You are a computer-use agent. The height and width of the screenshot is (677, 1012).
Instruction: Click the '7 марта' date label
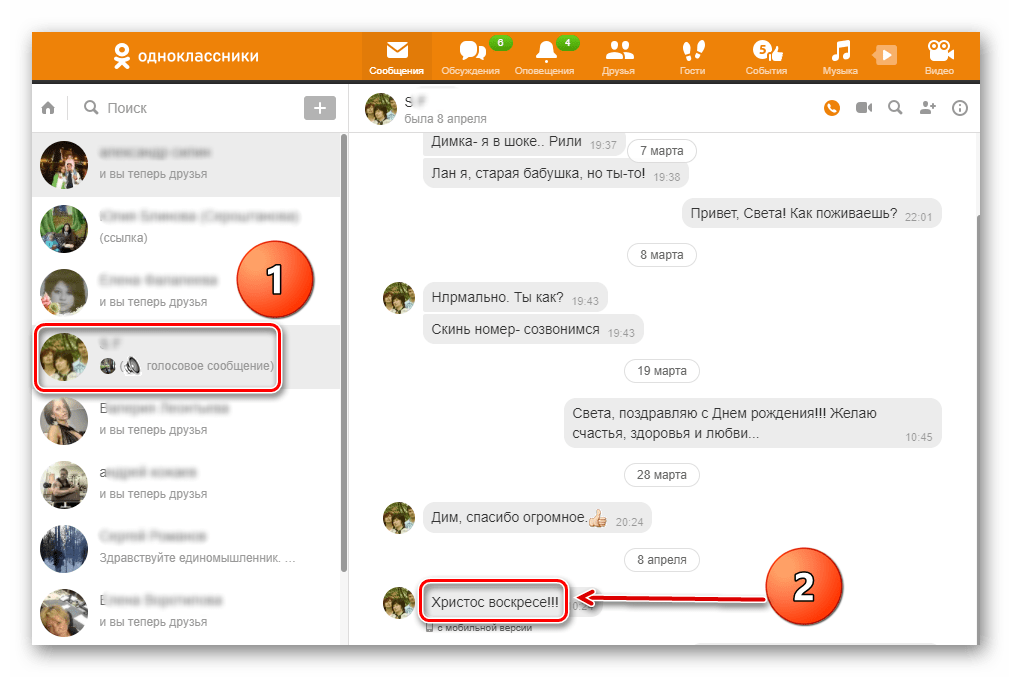point(662,151)
